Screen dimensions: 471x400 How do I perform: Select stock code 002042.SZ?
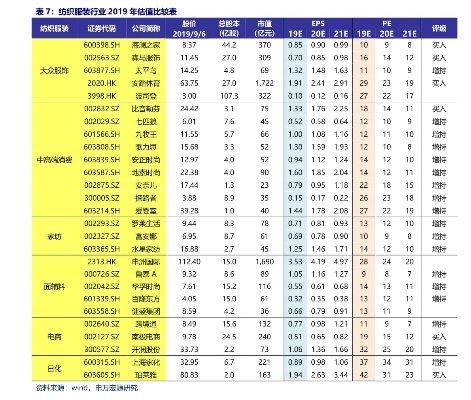[x=102, y=286]
